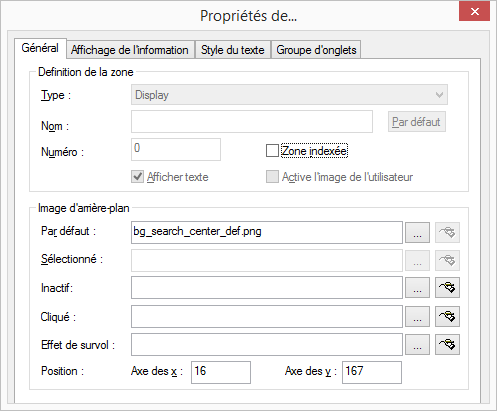Browse for Effet de survol image

417,345
